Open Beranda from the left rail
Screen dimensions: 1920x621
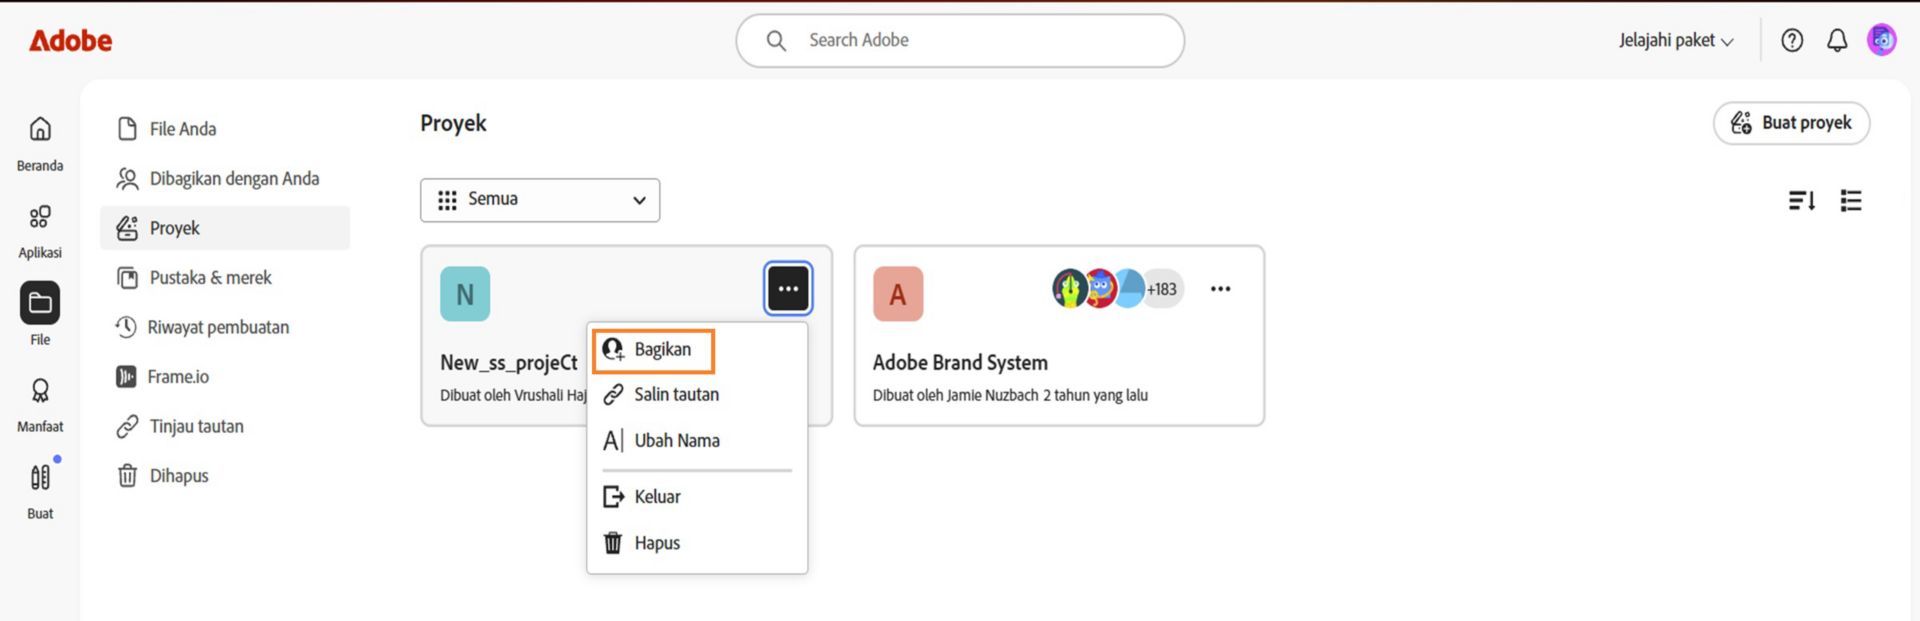[x=40, y=143]
